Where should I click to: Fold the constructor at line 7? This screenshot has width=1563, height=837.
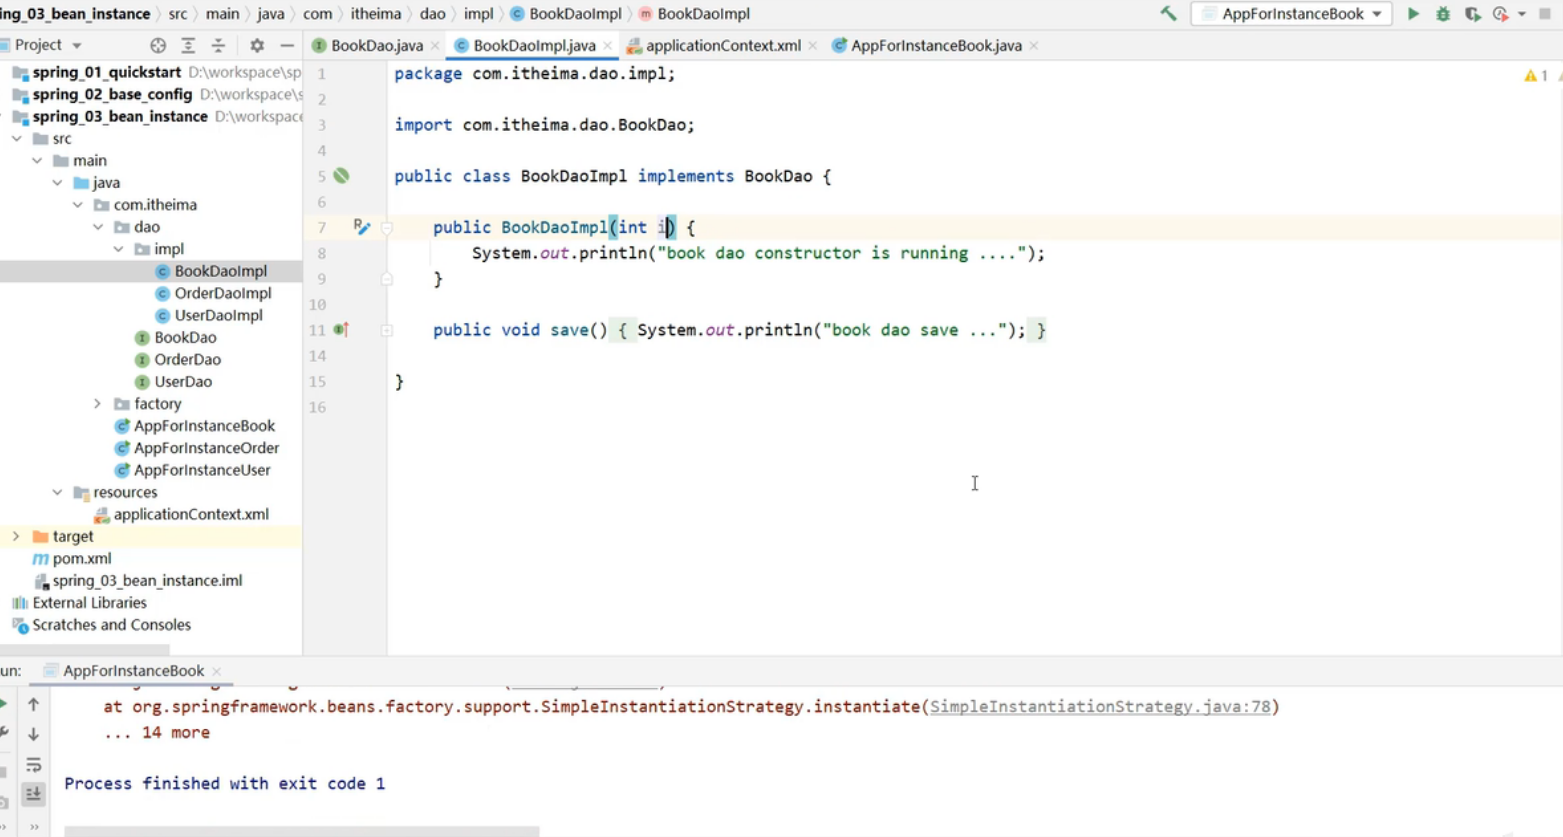387,228
